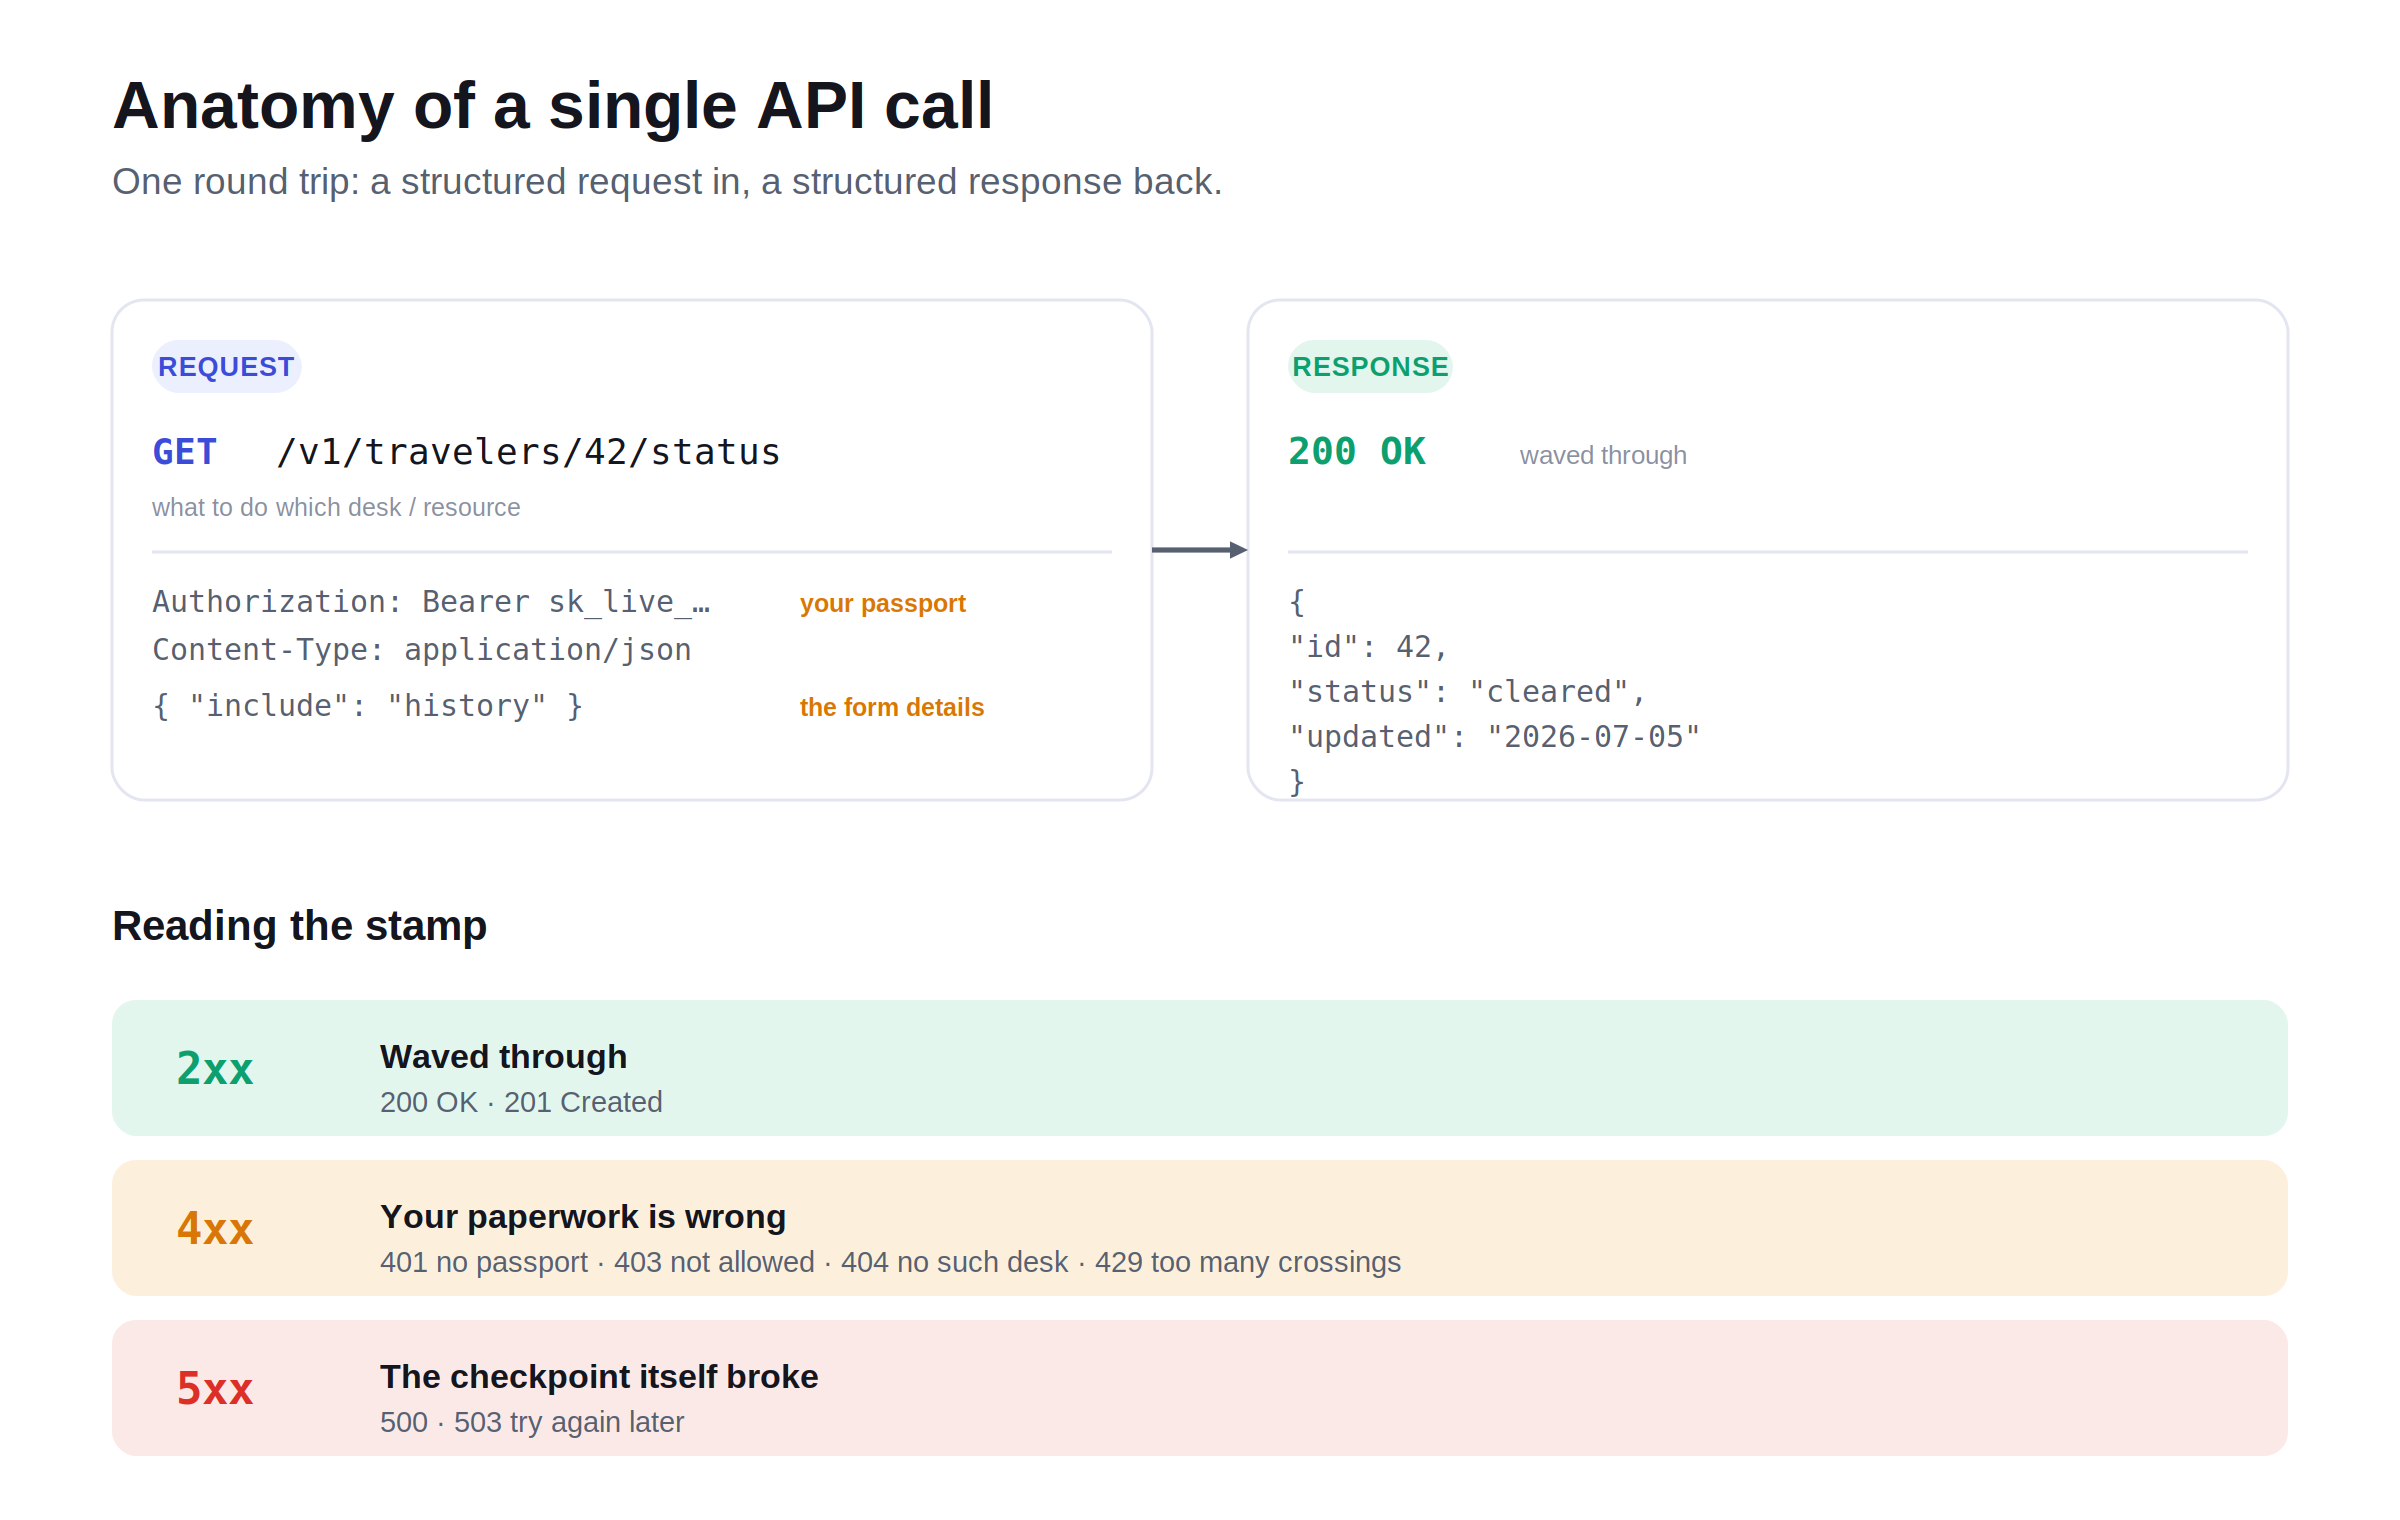Click the "id": 42, line
Image resolution: width=2400 pixels, height=1520 pixels.
1368,647
